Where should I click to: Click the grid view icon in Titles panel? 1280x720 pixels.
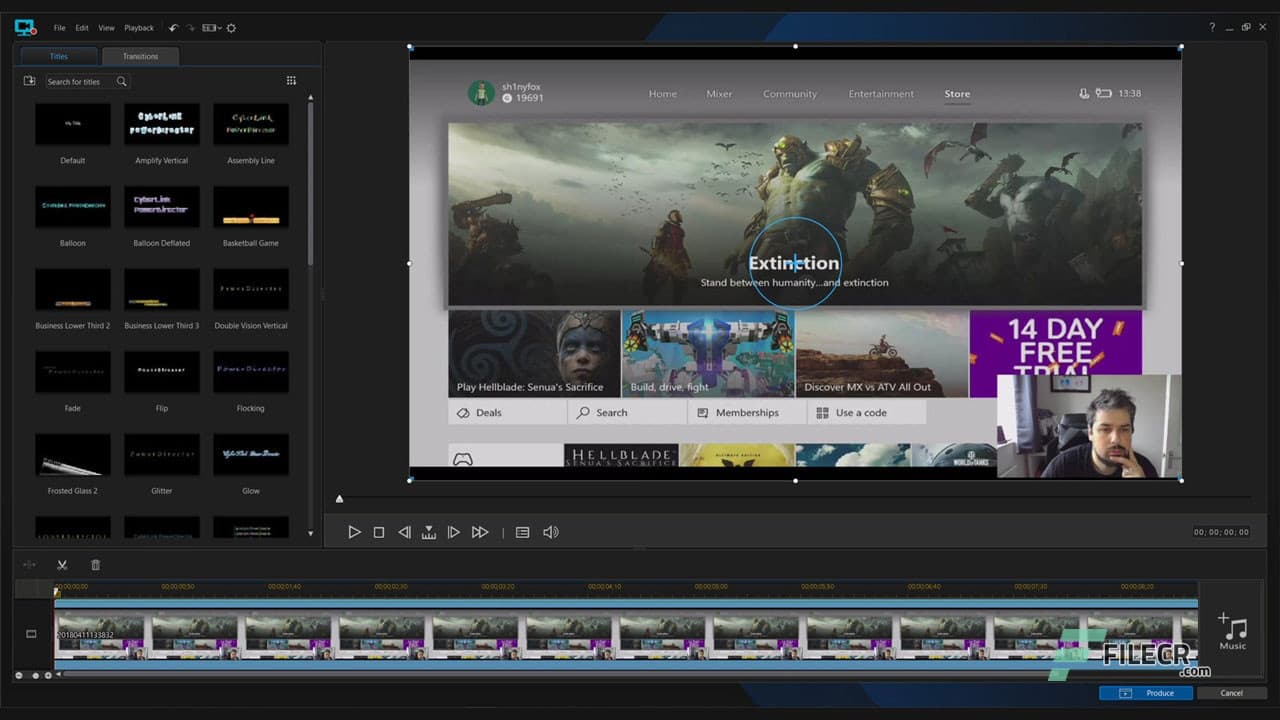coord(291,80)
